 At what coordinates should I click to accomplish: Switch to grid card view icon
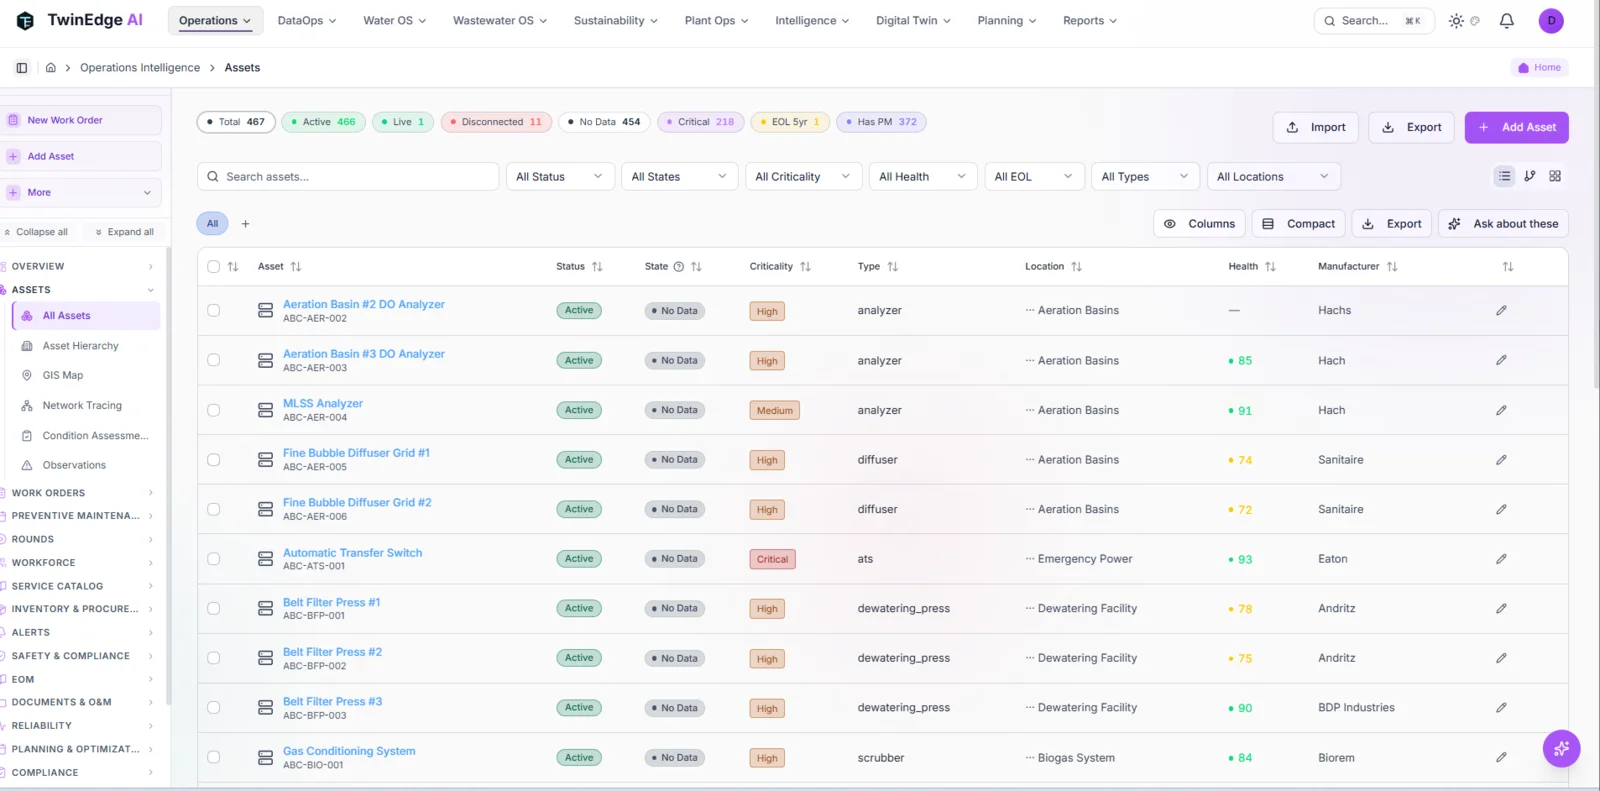pyautogui.click(x=1555, y=176)
